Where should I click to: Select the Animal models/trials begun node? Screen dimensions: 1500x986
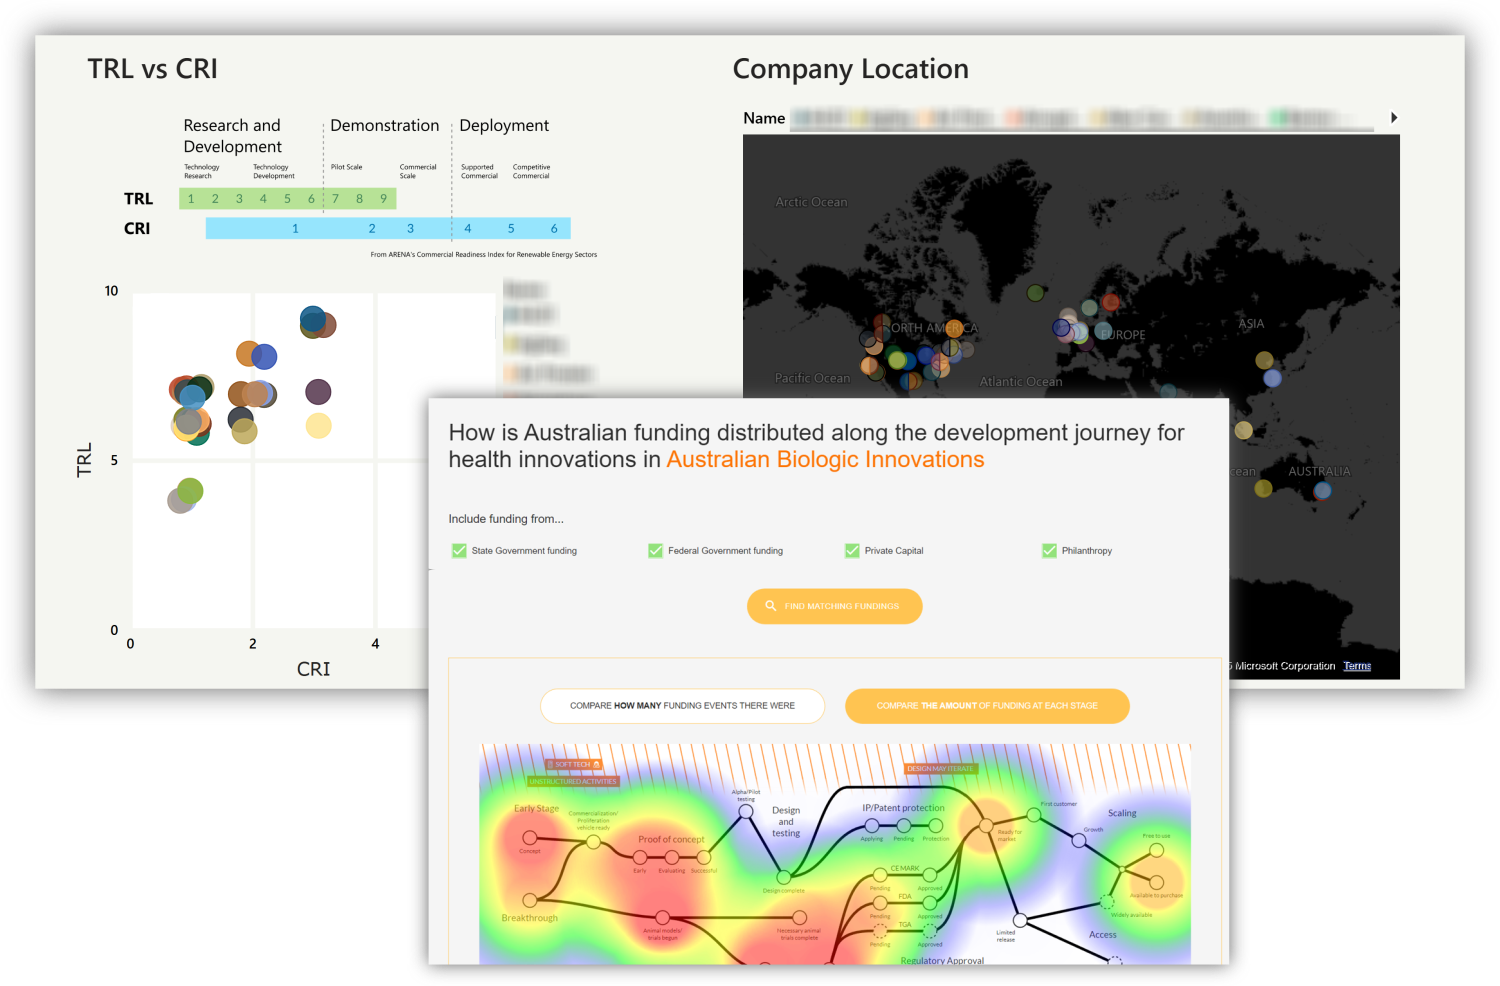click(662, 917)
